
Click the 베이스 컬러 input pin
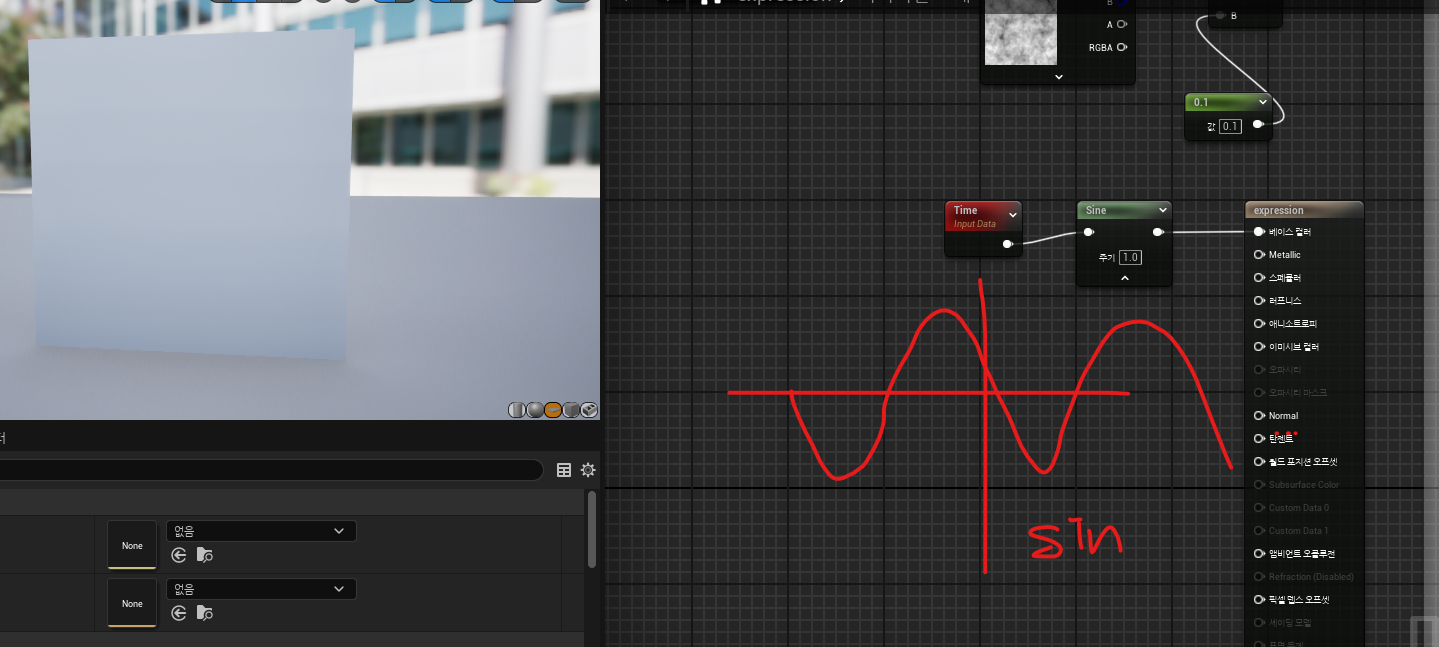[1259, 232]
